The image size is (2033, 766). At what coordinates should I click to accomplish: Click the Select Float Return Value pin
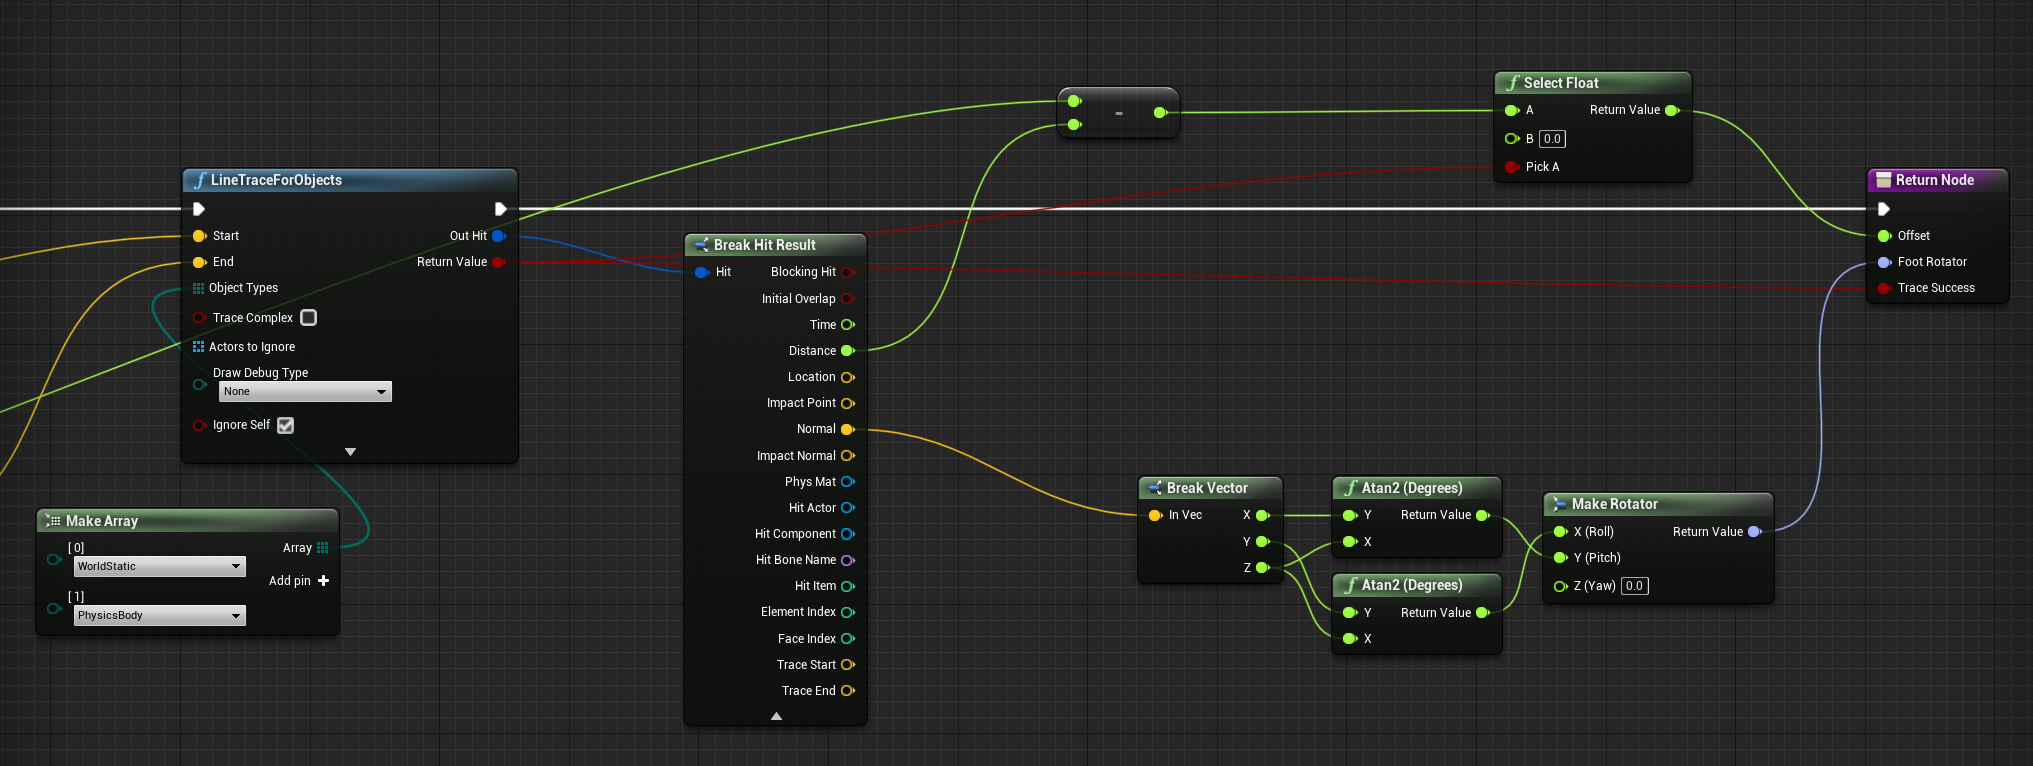coord(1672,110)
